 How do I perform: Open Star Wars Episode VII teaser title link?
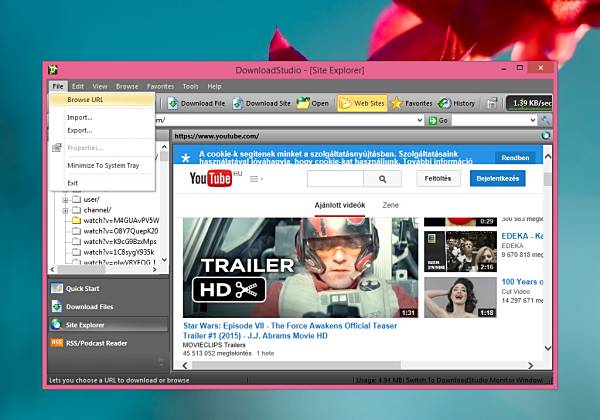tap(290, 330)
